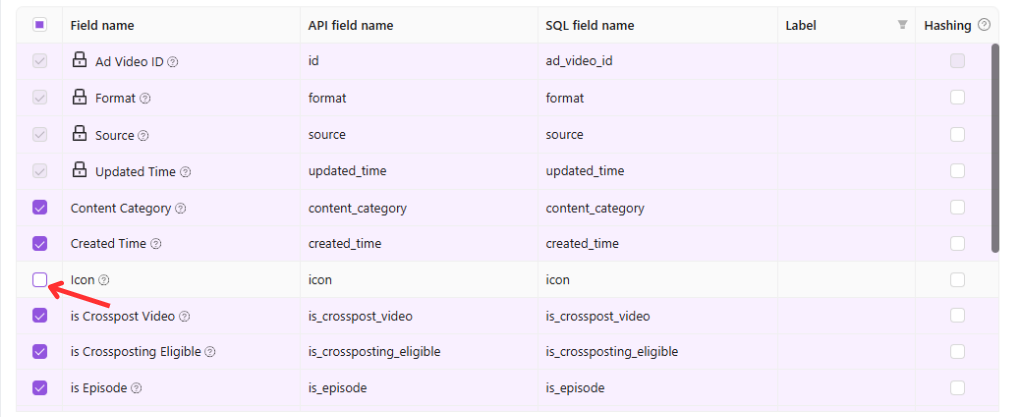
Task: Click the table's vertical scrollbar
Action: (x=995, y=148)
